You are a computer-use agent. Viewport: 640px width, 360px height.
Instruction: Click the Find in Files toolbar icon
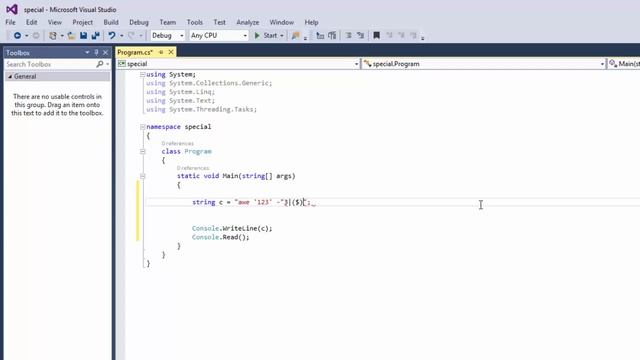[x=296, y=36]
